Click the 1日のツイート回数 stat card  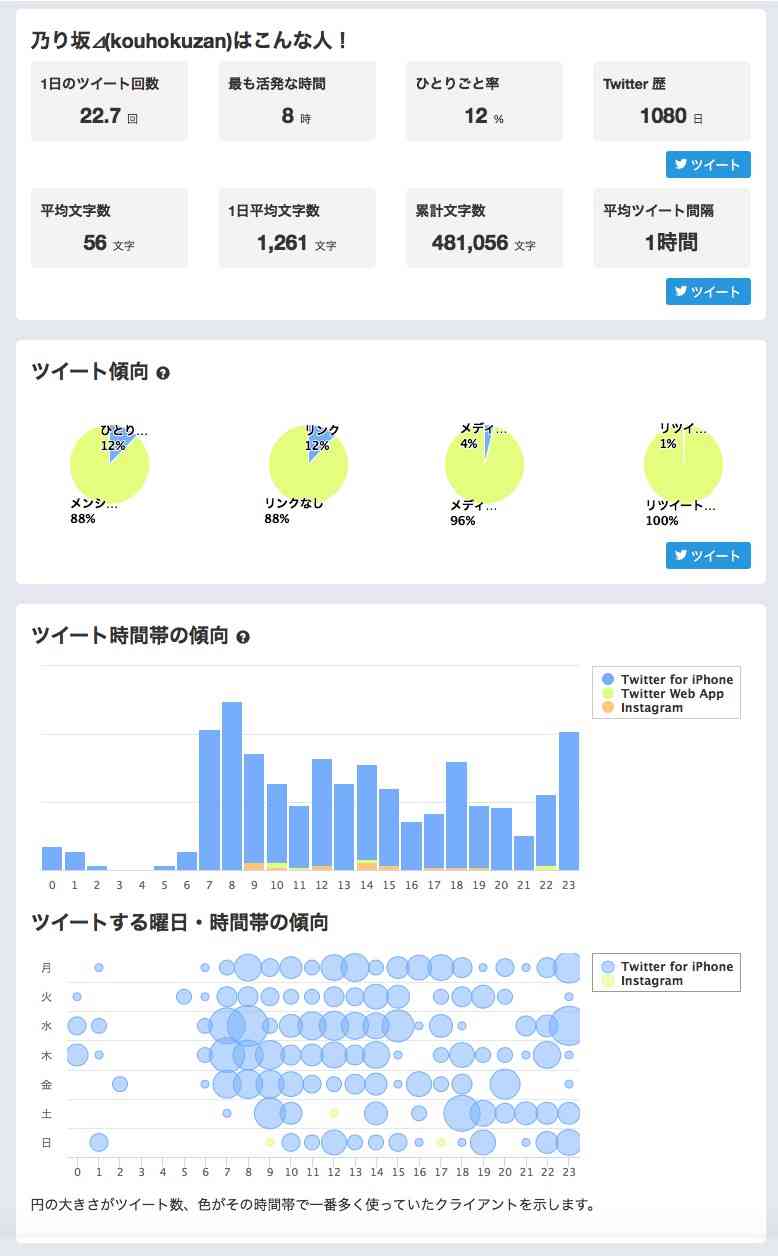click(x=109, y=101)
